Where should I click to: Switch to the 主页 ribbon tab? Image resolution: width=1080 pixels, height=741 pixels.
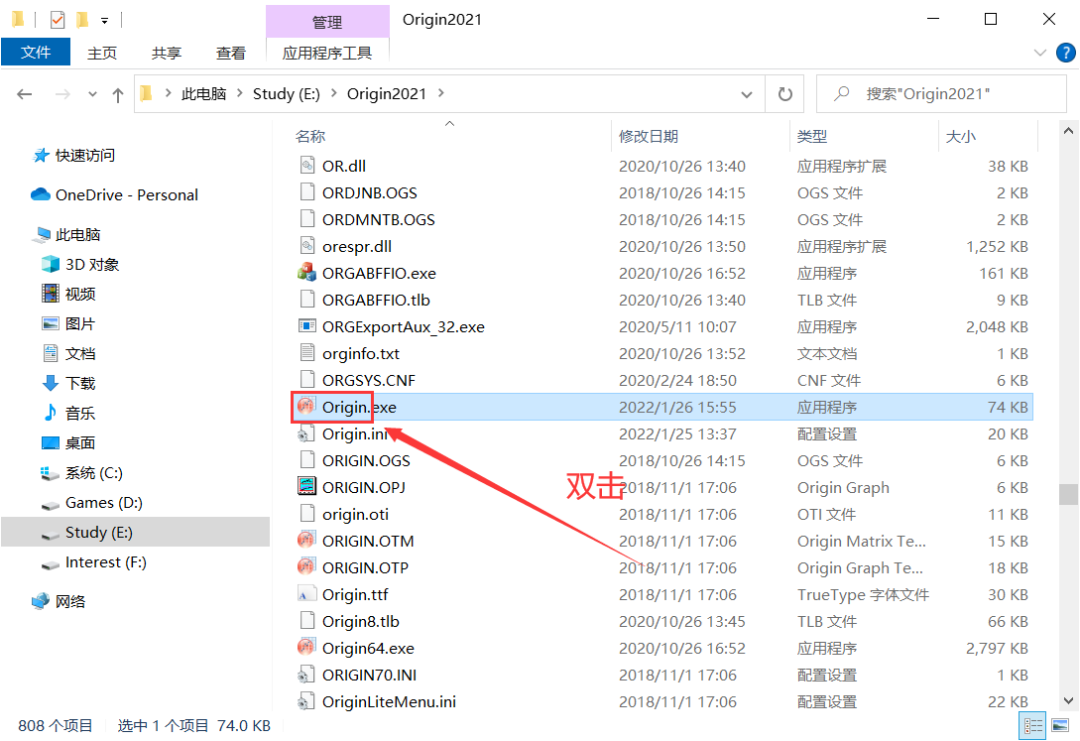point(102,53)
